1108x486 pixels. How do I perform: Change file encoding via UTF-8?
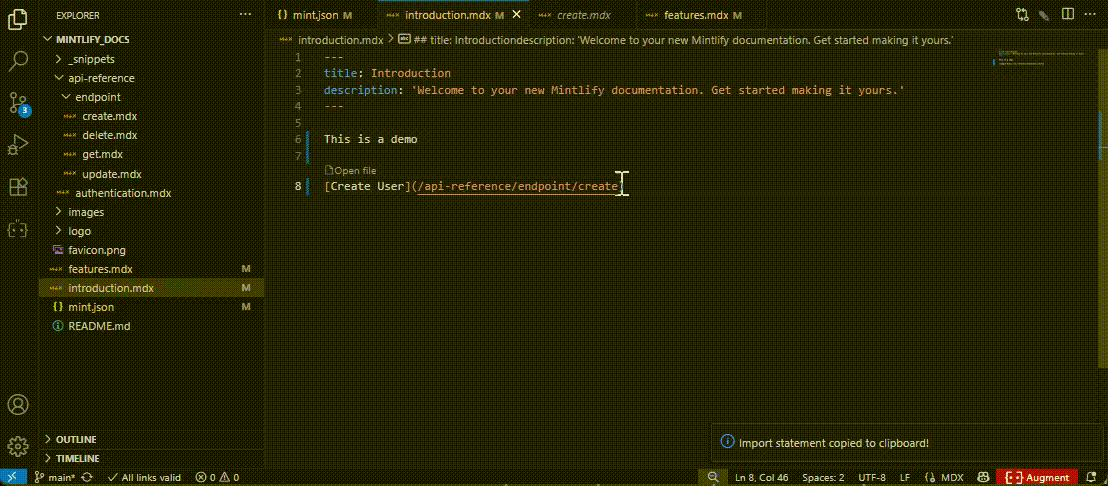(872, 478)
